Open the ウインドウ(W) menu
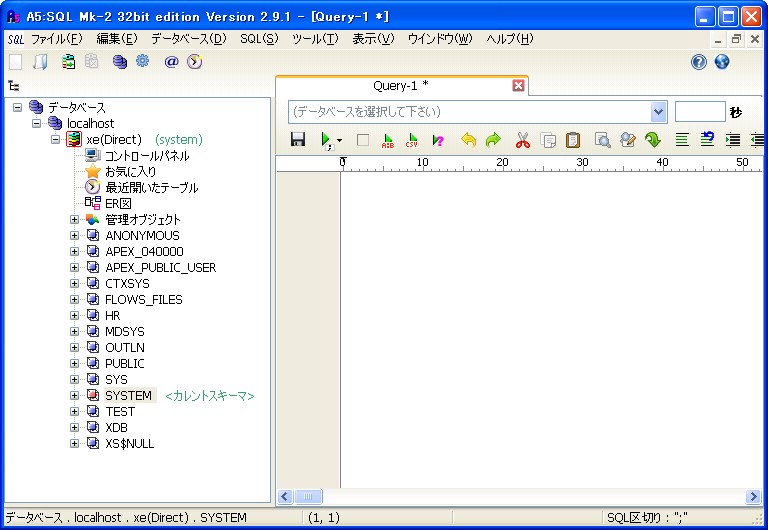 pyautogui.click(x=440, y=39)
